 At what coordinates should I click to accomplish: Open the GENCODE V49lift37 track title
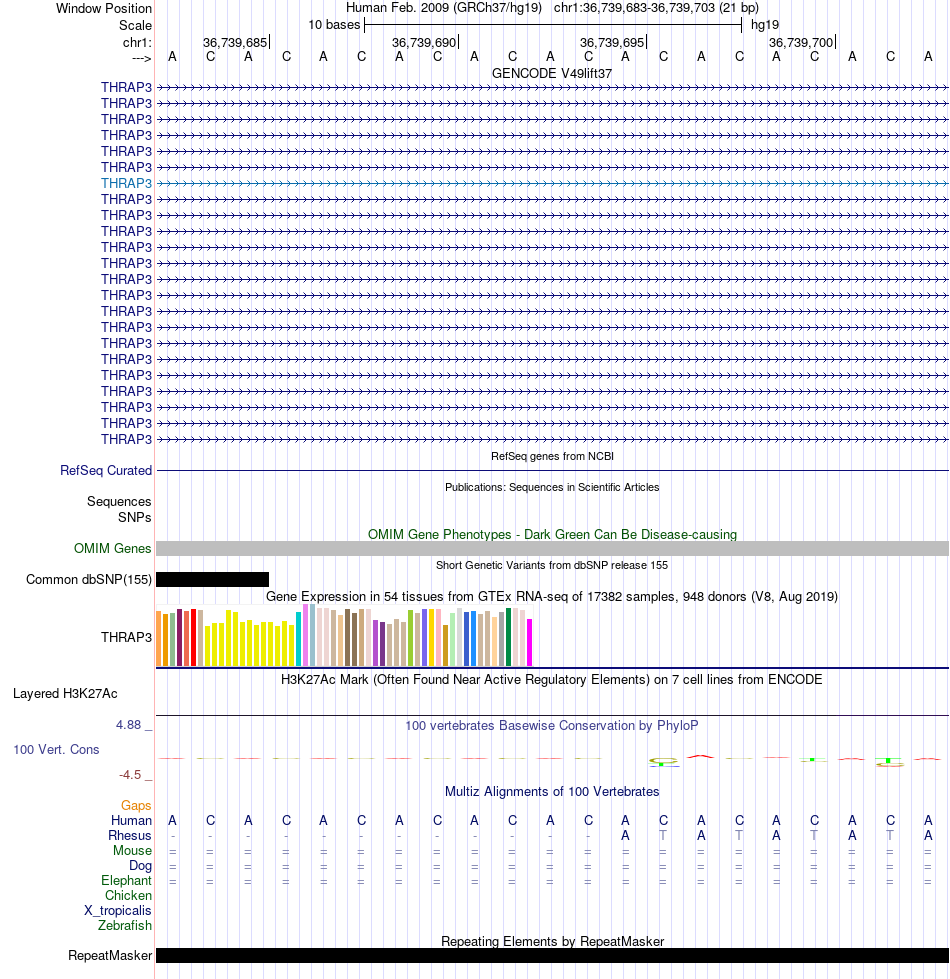(552, 73)
